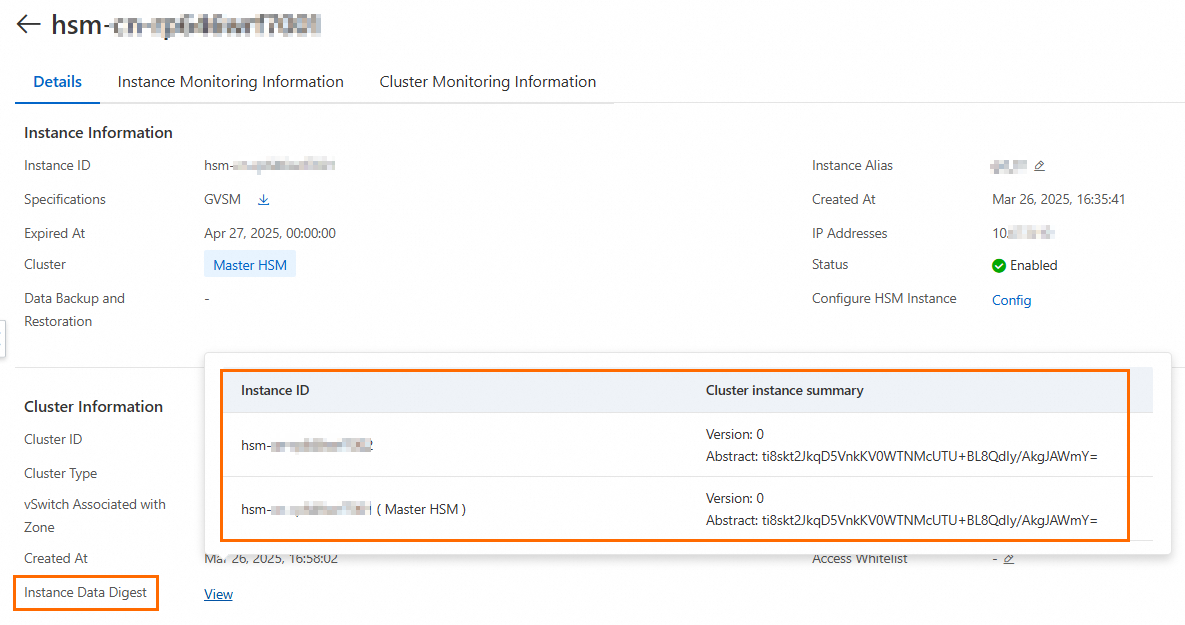Switch to Cluster Monitoring Information tab

(x=487, y=82)
